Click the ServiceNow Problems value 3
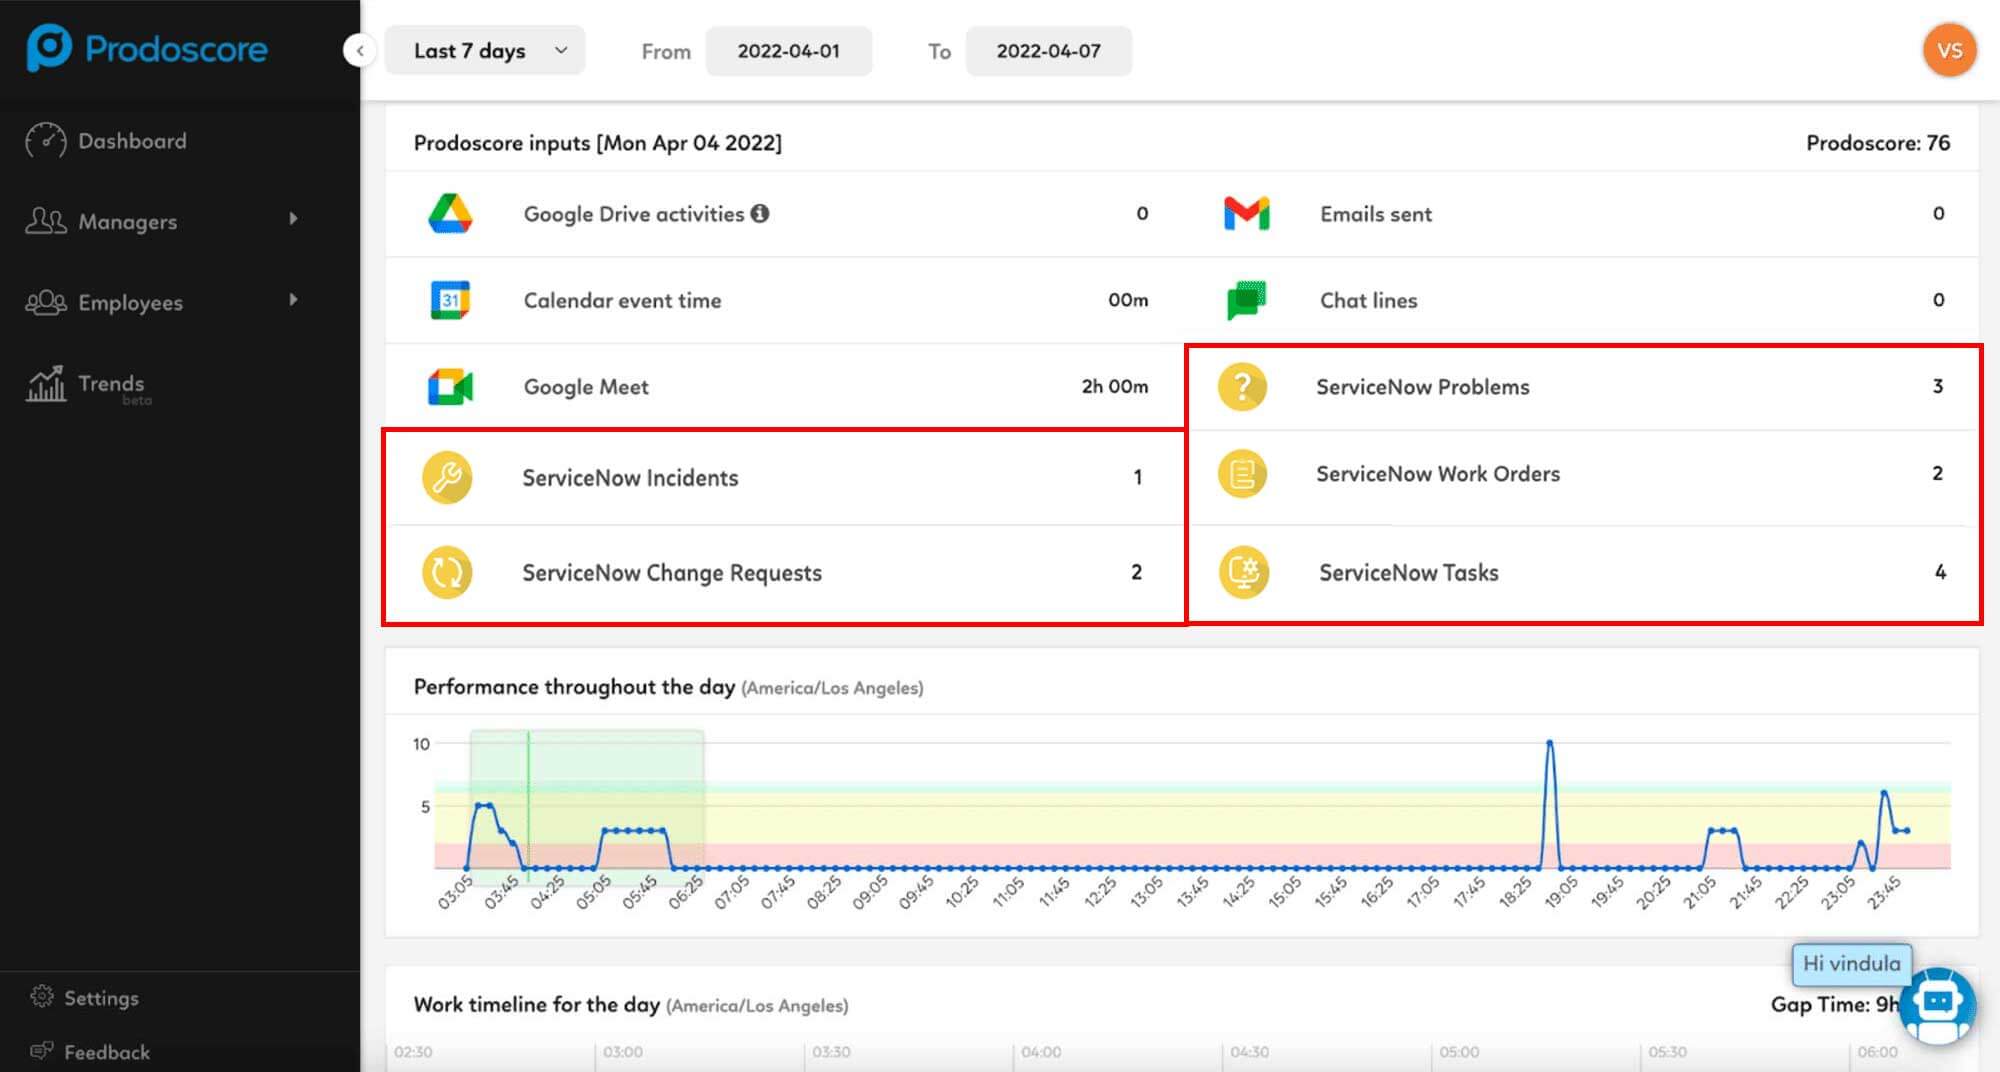 (x=1938, y=386)
